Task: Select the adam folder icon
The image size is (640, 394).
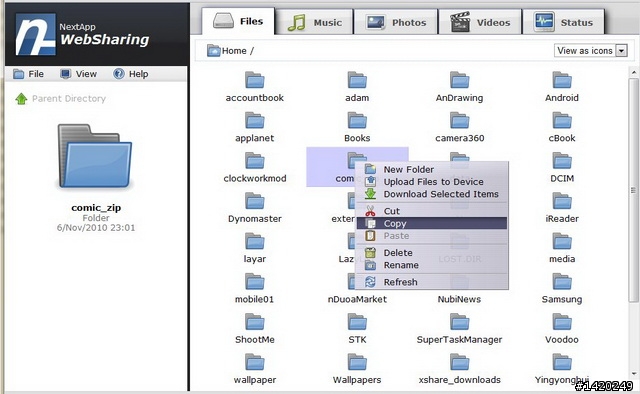Action: point(357,80)
